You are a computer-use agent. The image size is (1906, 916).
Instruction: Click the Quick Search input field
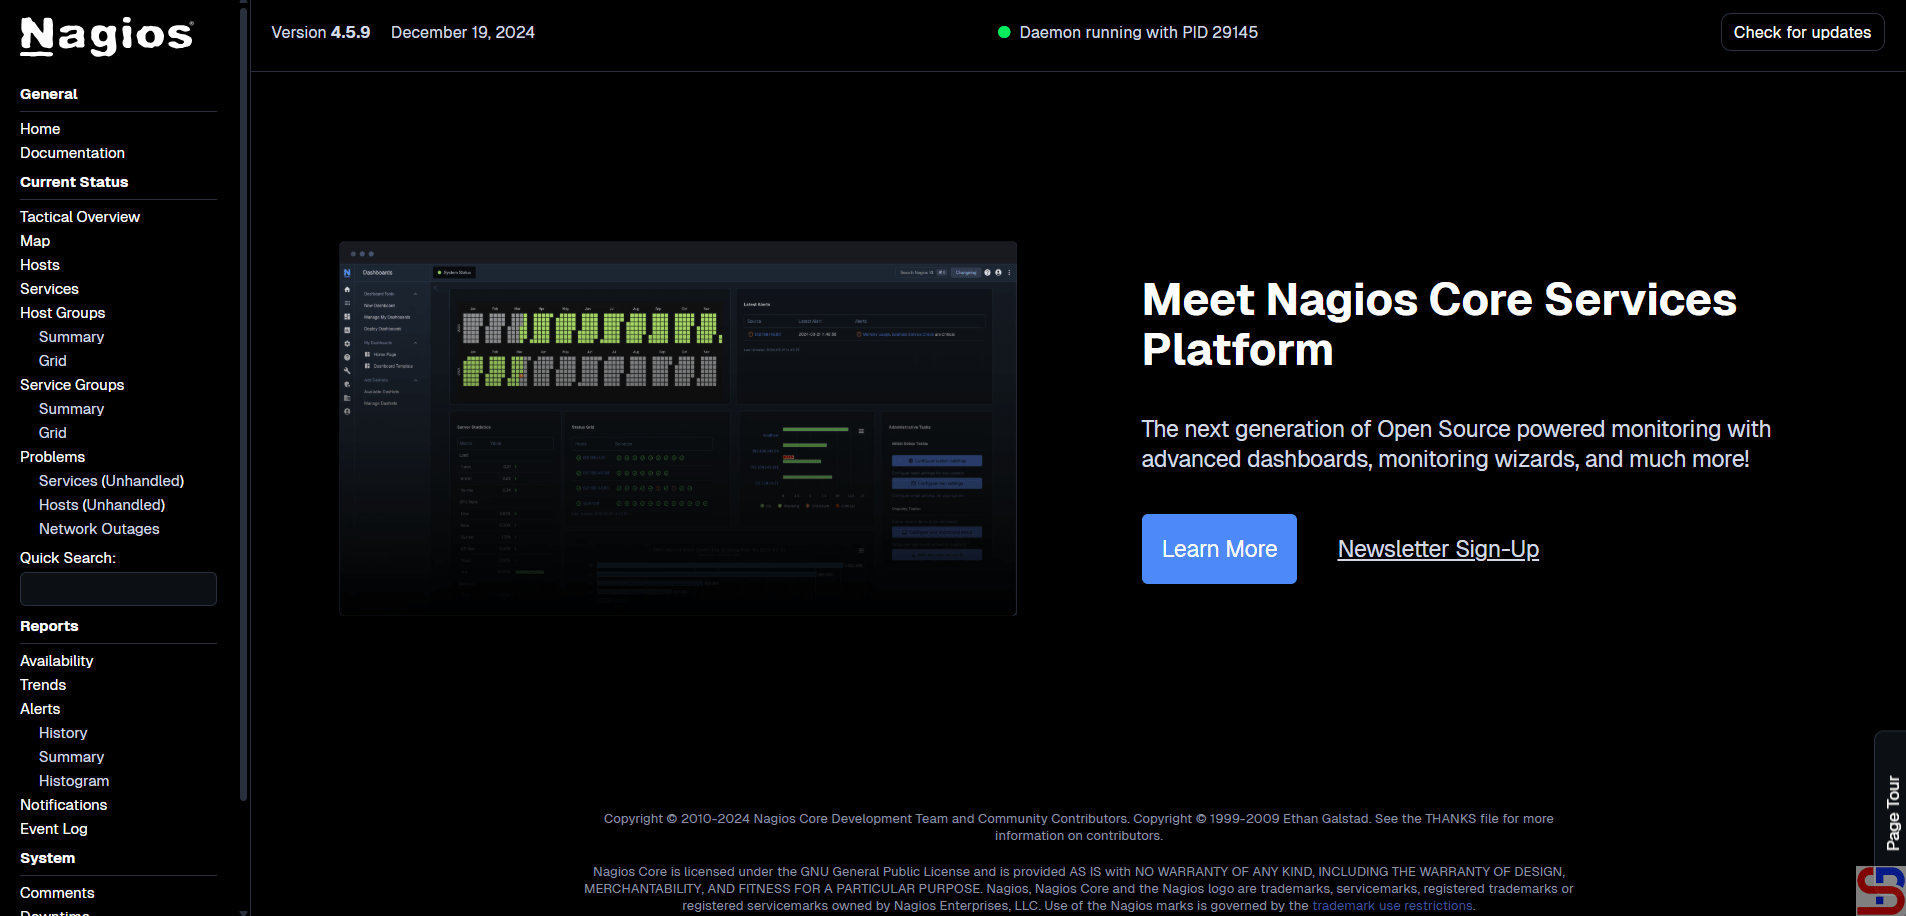pos(118,589)
